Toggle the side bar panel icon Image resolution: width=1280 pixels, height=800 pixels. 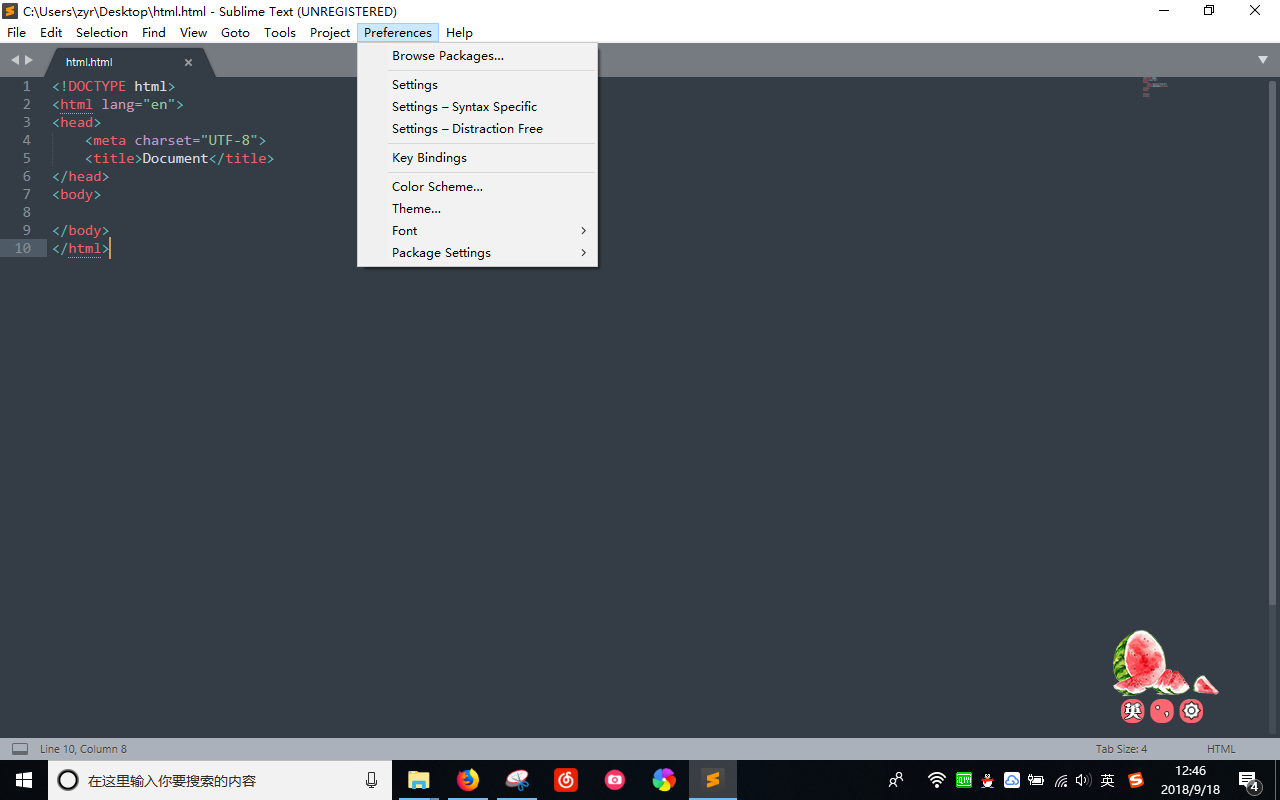click(19, 748)
